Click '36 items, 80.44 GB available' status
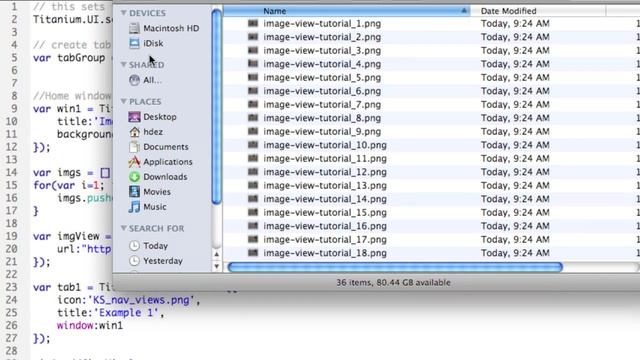 pyautogui.click(x=393, y=282)
